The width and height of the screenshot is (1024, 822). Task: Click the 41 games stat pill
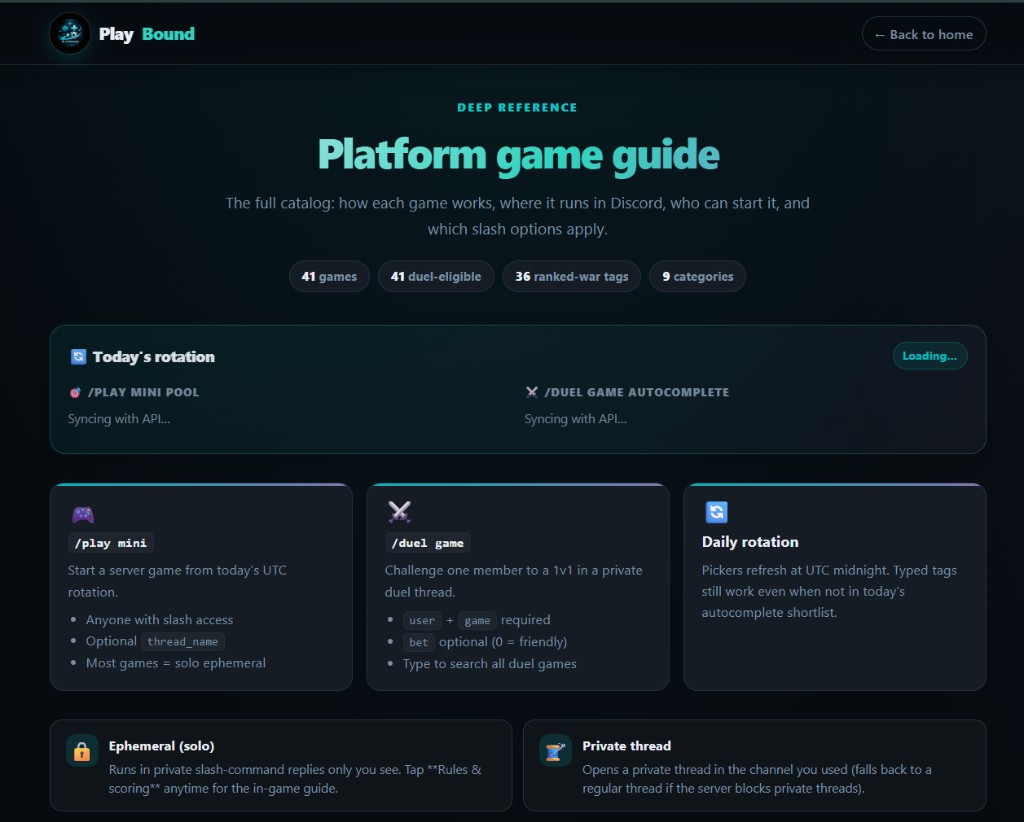click(329, 276)
